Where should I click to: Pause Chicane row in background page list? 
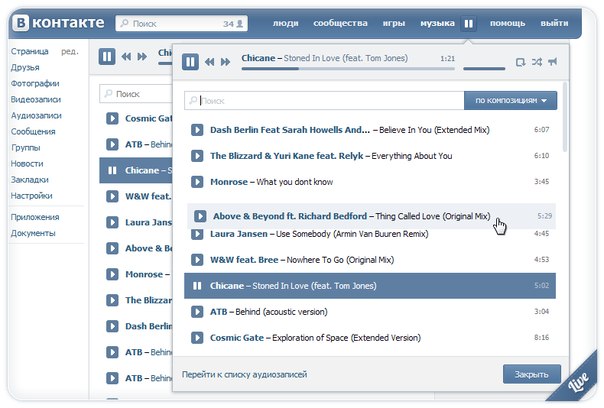(x=112, y=171)
